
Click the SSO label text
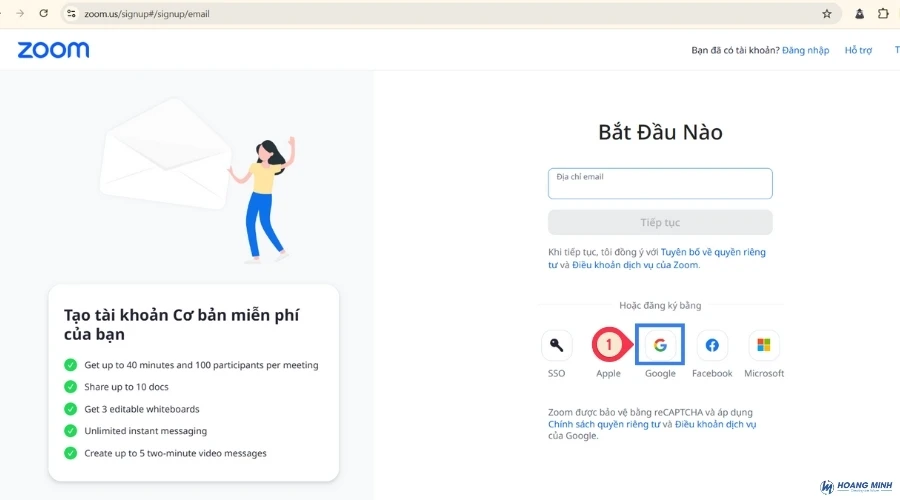click(556, 373)
